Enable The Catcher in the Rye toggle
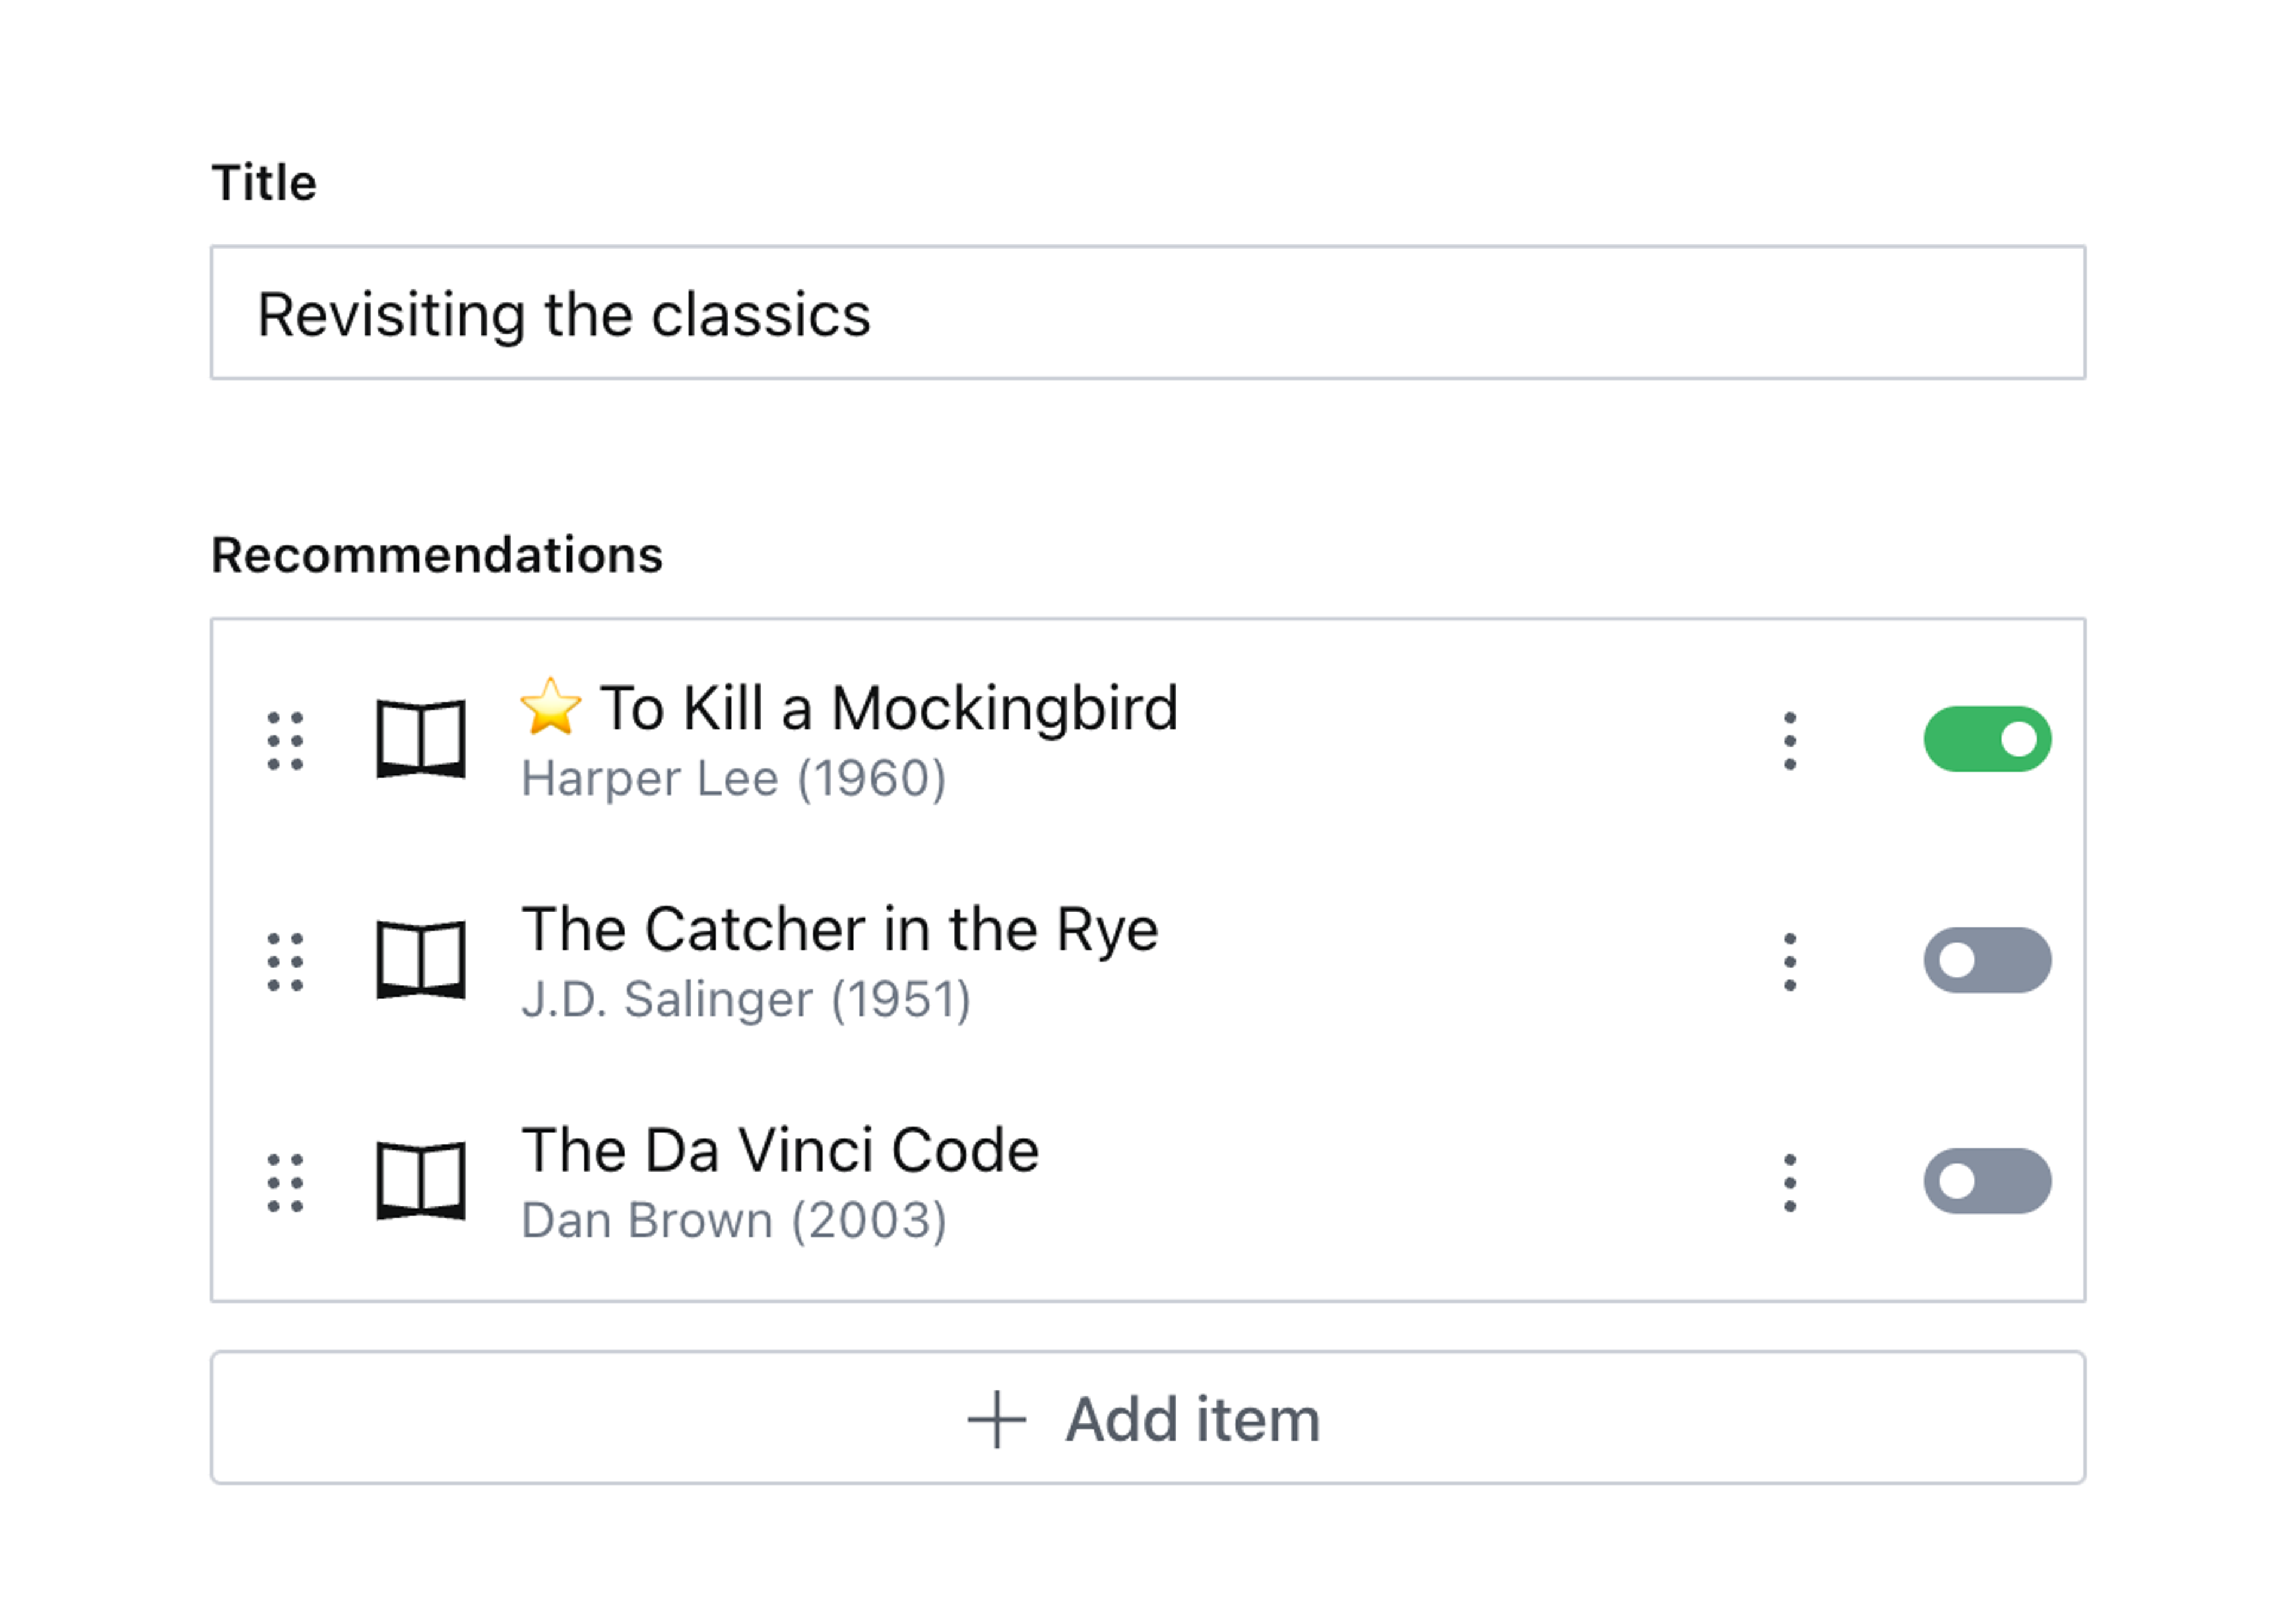This screenshot has width=2296, height=1617. pos(1987,960)
